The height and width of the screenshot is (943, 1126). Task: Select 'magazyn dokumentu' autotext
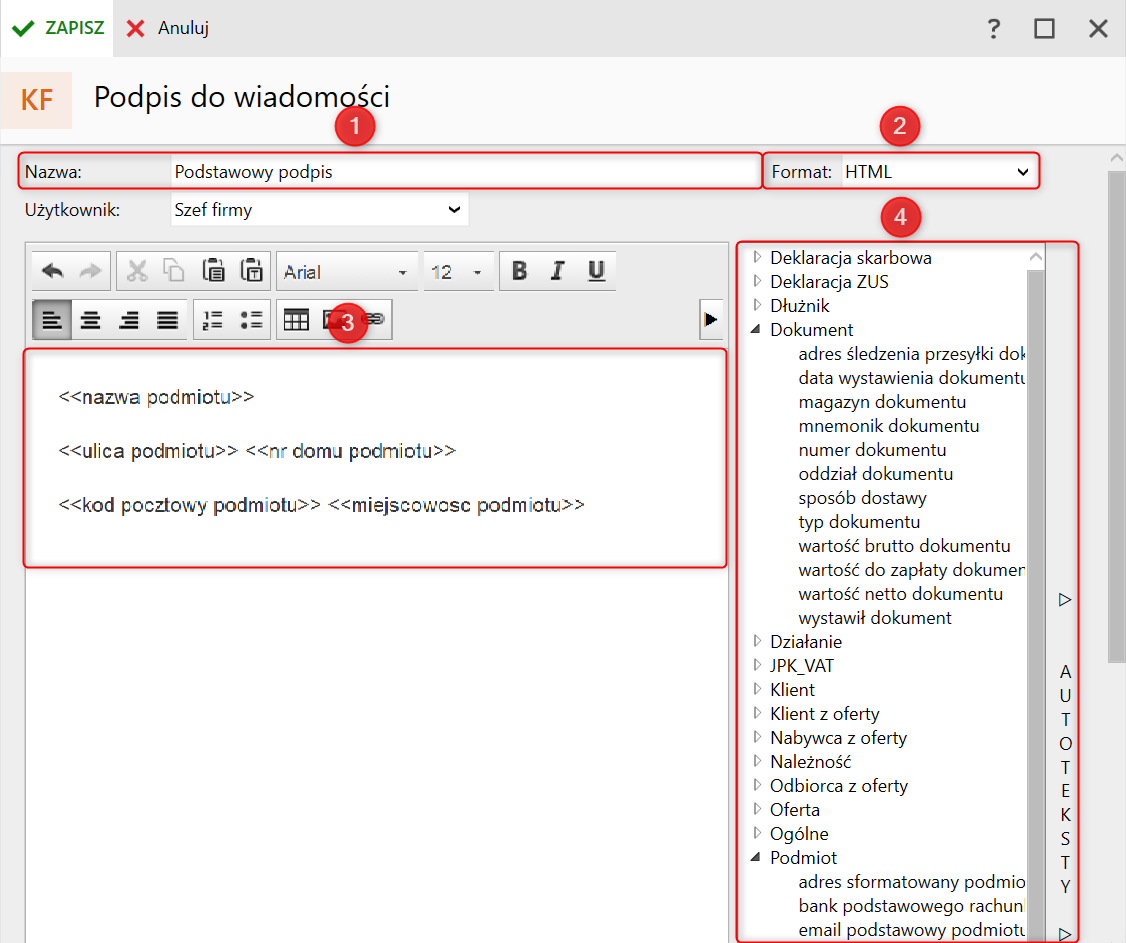(x=882, y=402)
